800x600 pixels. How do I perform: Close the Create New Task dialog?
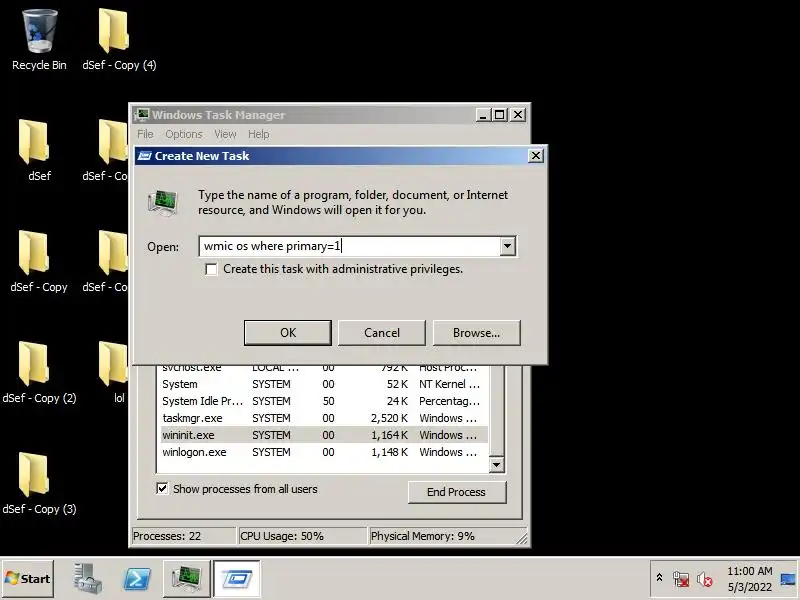[536, 156]
